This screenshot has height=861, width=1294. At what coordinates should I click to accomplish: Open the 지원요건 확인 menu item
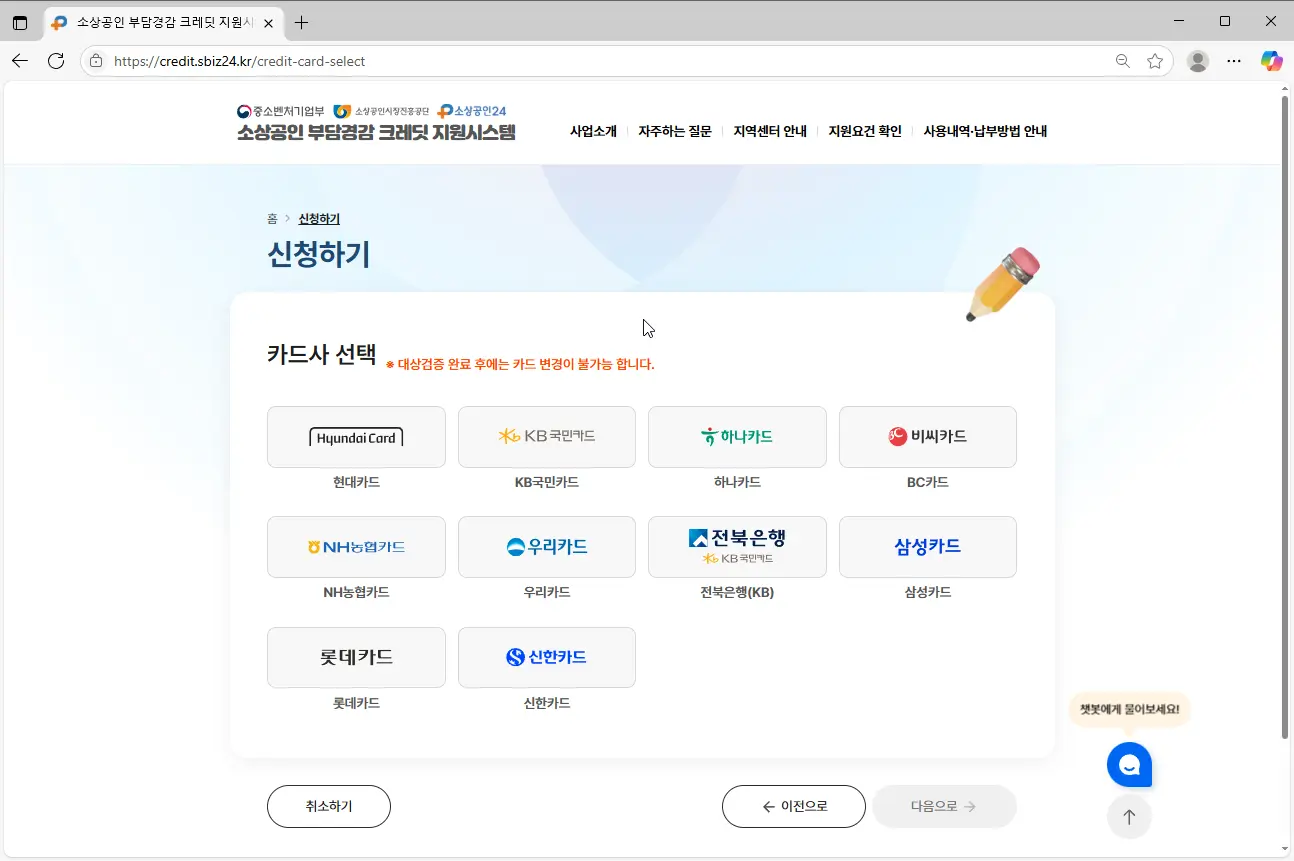865,130
